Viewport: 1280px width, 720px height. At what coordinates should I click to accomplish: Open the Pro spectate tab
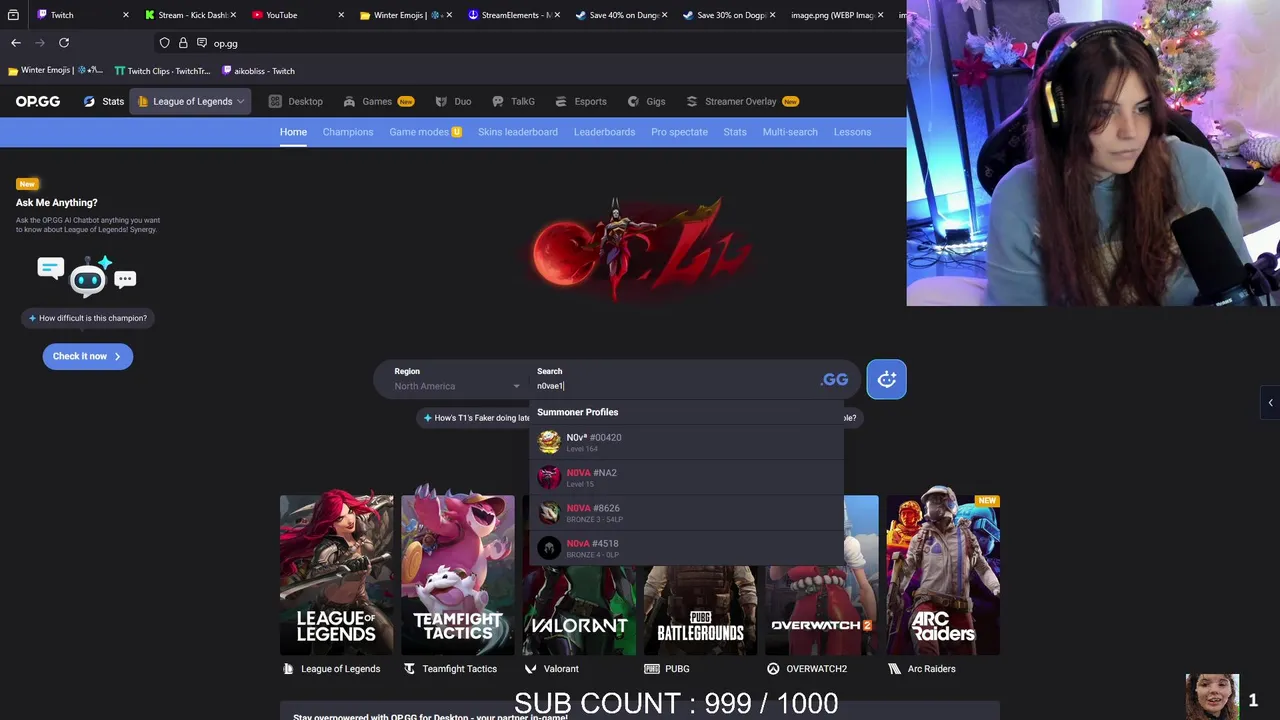click(x=679, y=132)
